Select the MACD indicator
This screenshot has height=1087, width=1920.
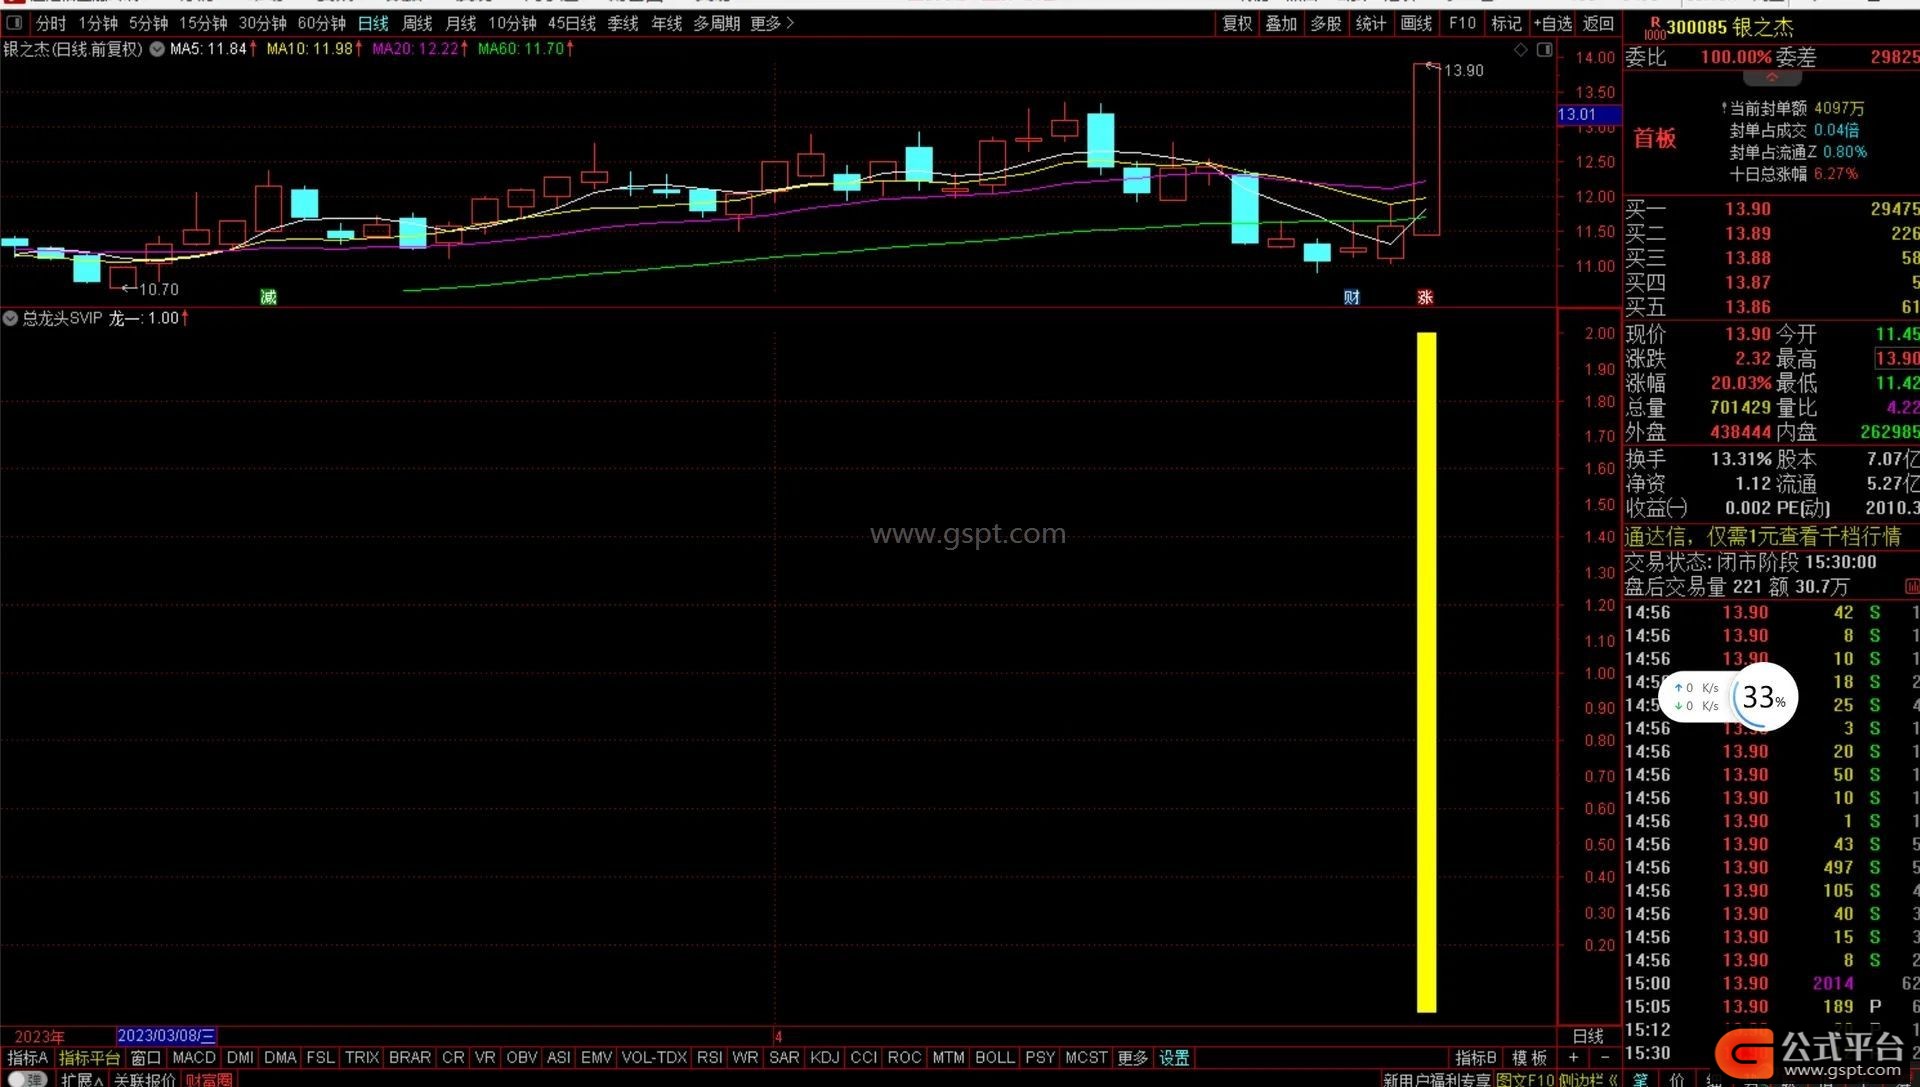194,1057
